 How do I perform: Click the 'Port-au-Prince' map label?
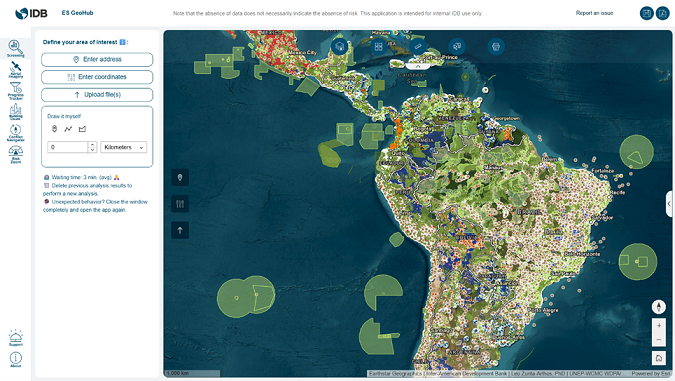point(440,57)
